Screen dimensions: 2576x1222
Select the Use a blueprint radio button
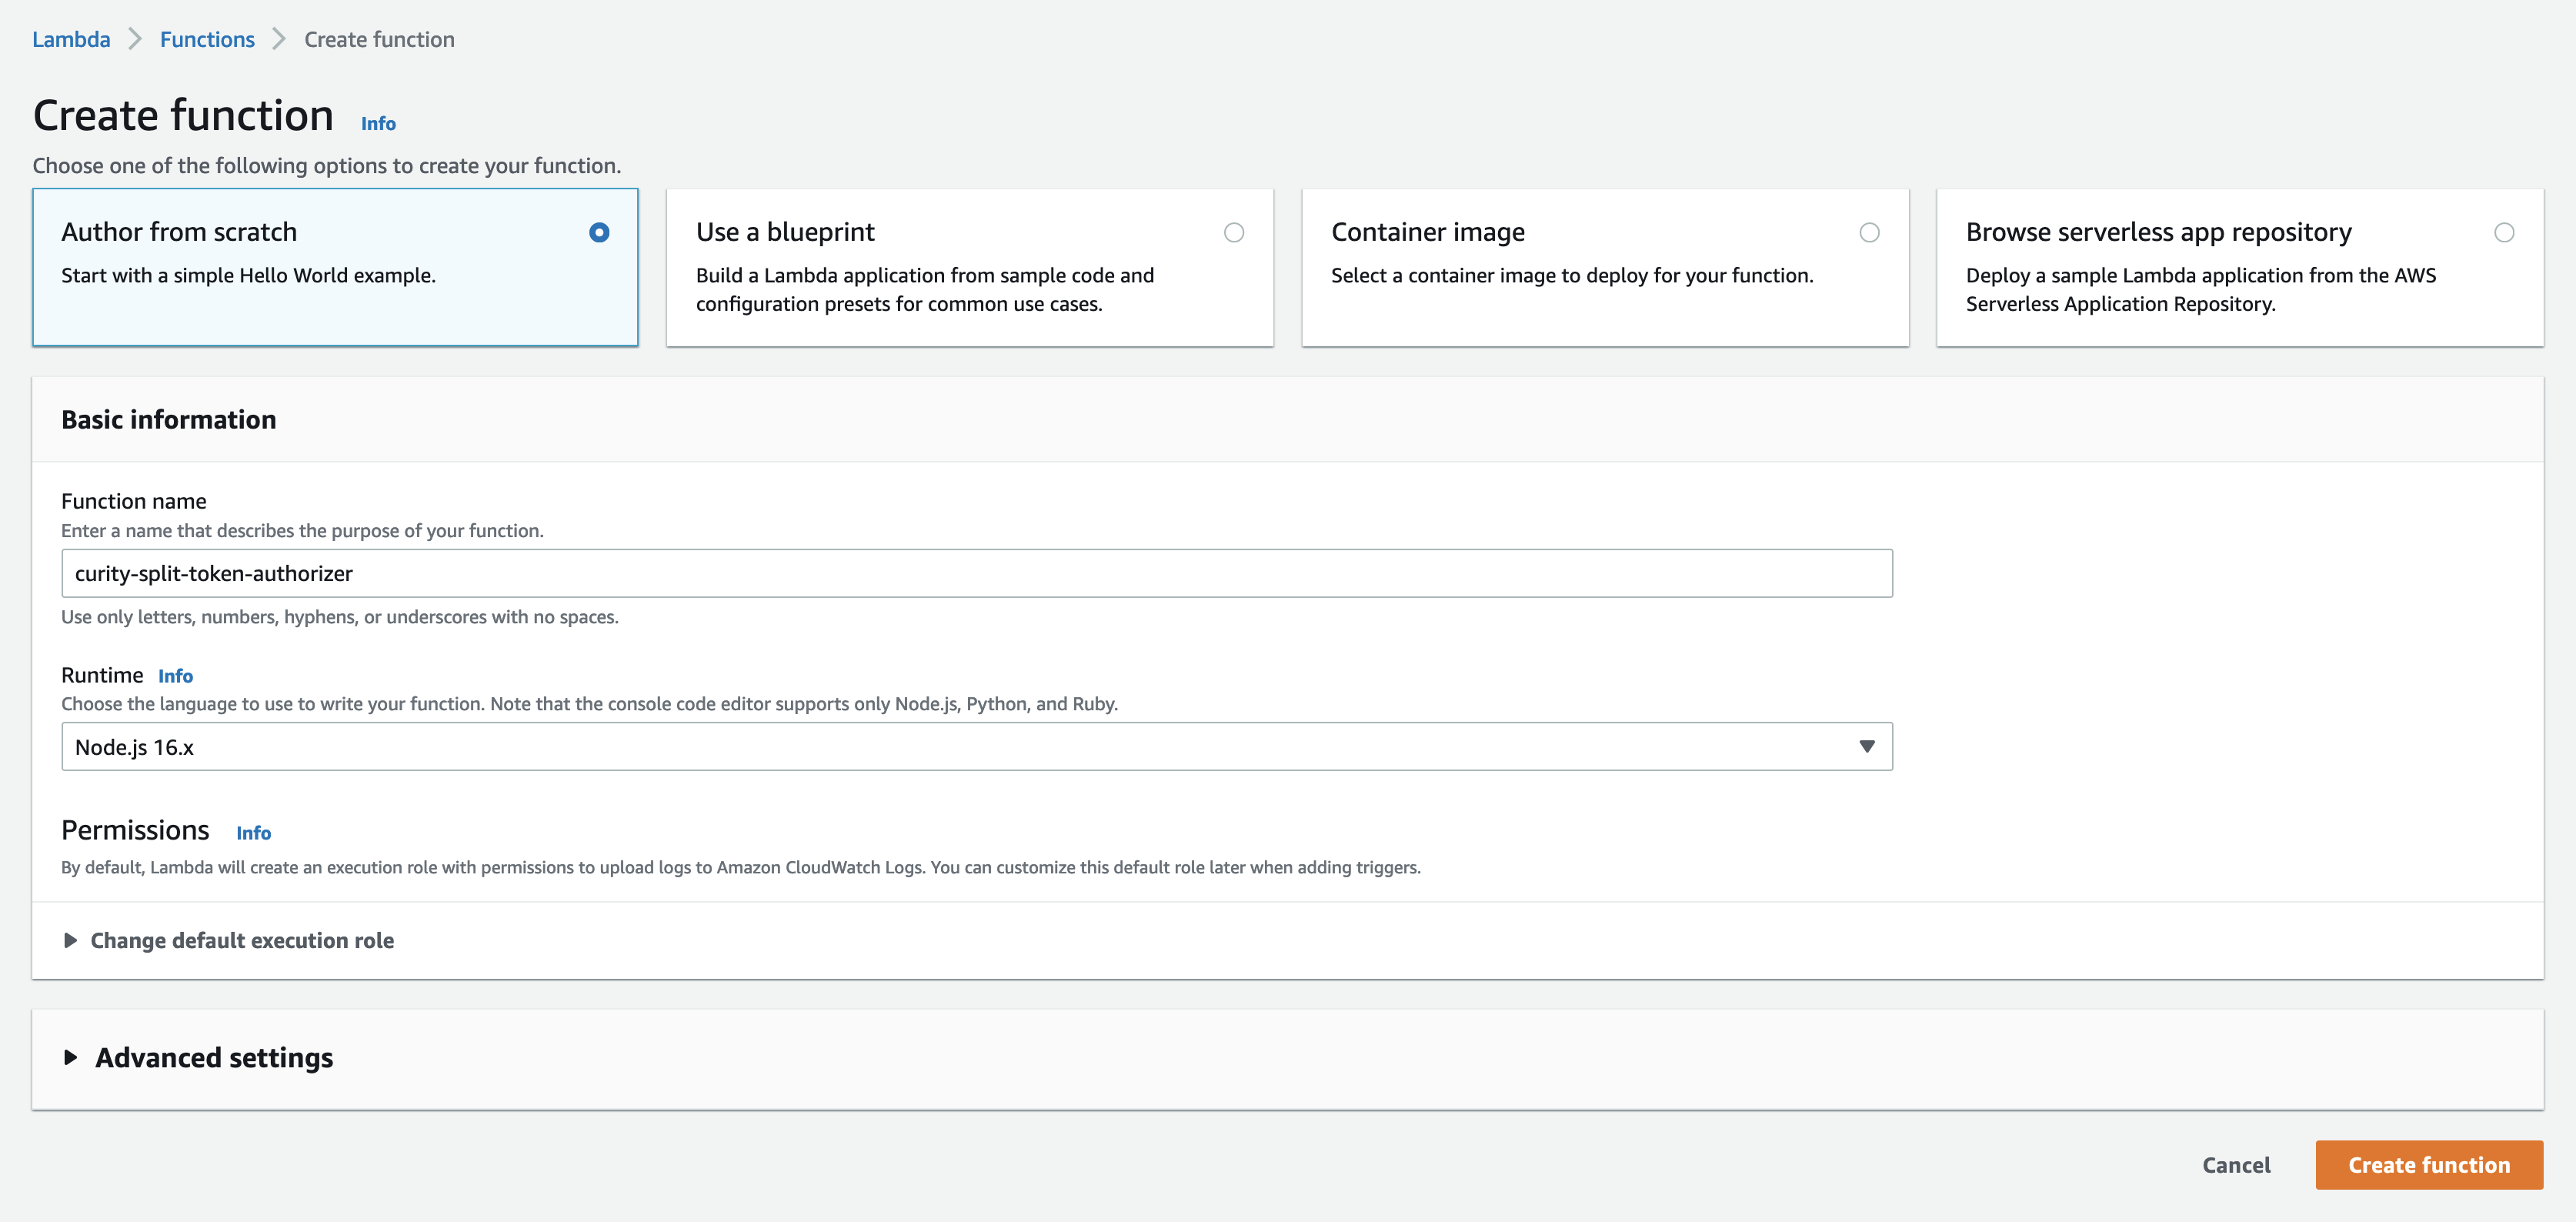1235,232
